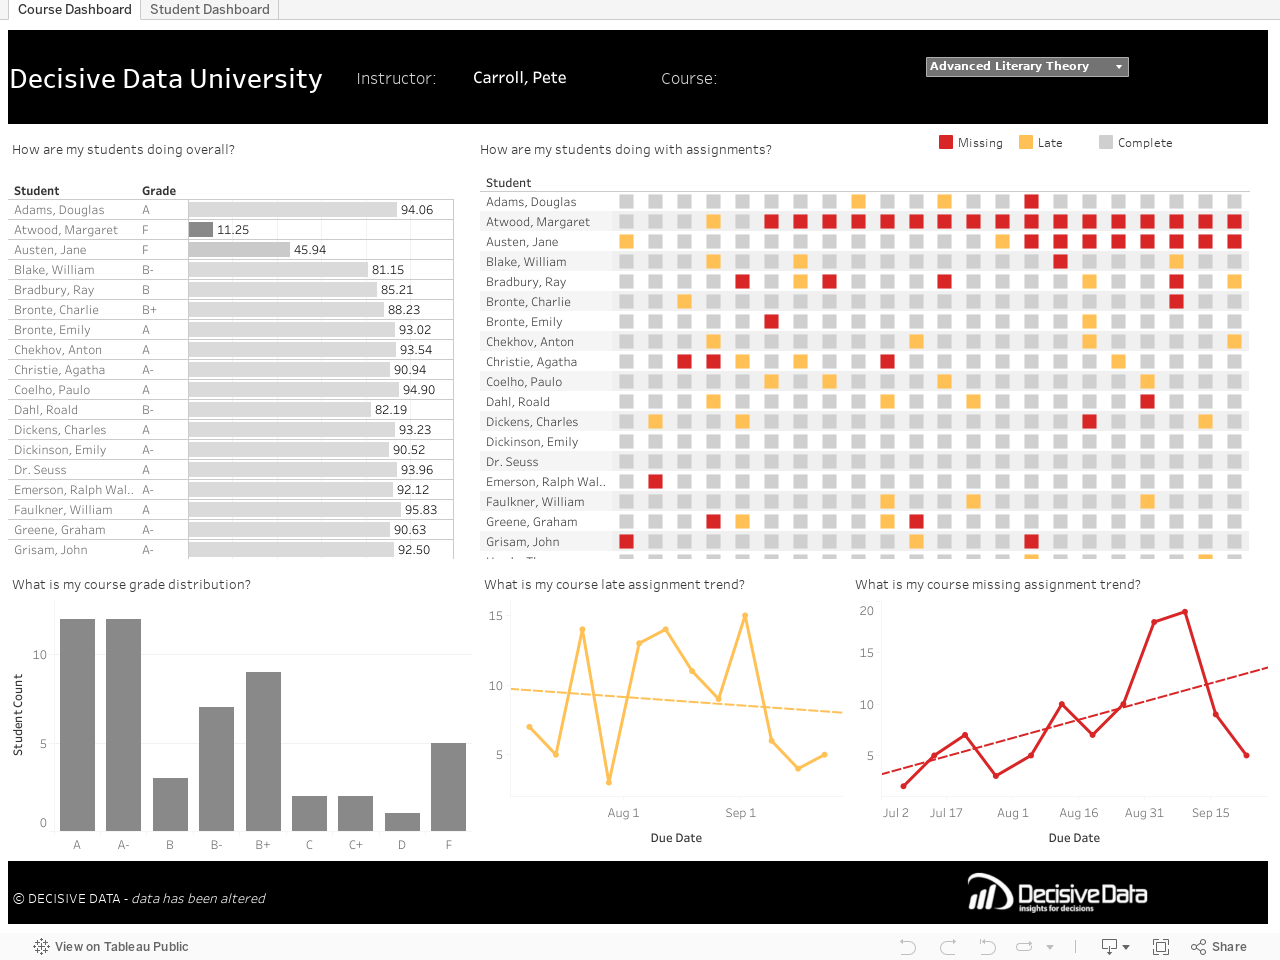Click the D bar in grade distribution
The image size is (1280, 960).
click(402, 822)
